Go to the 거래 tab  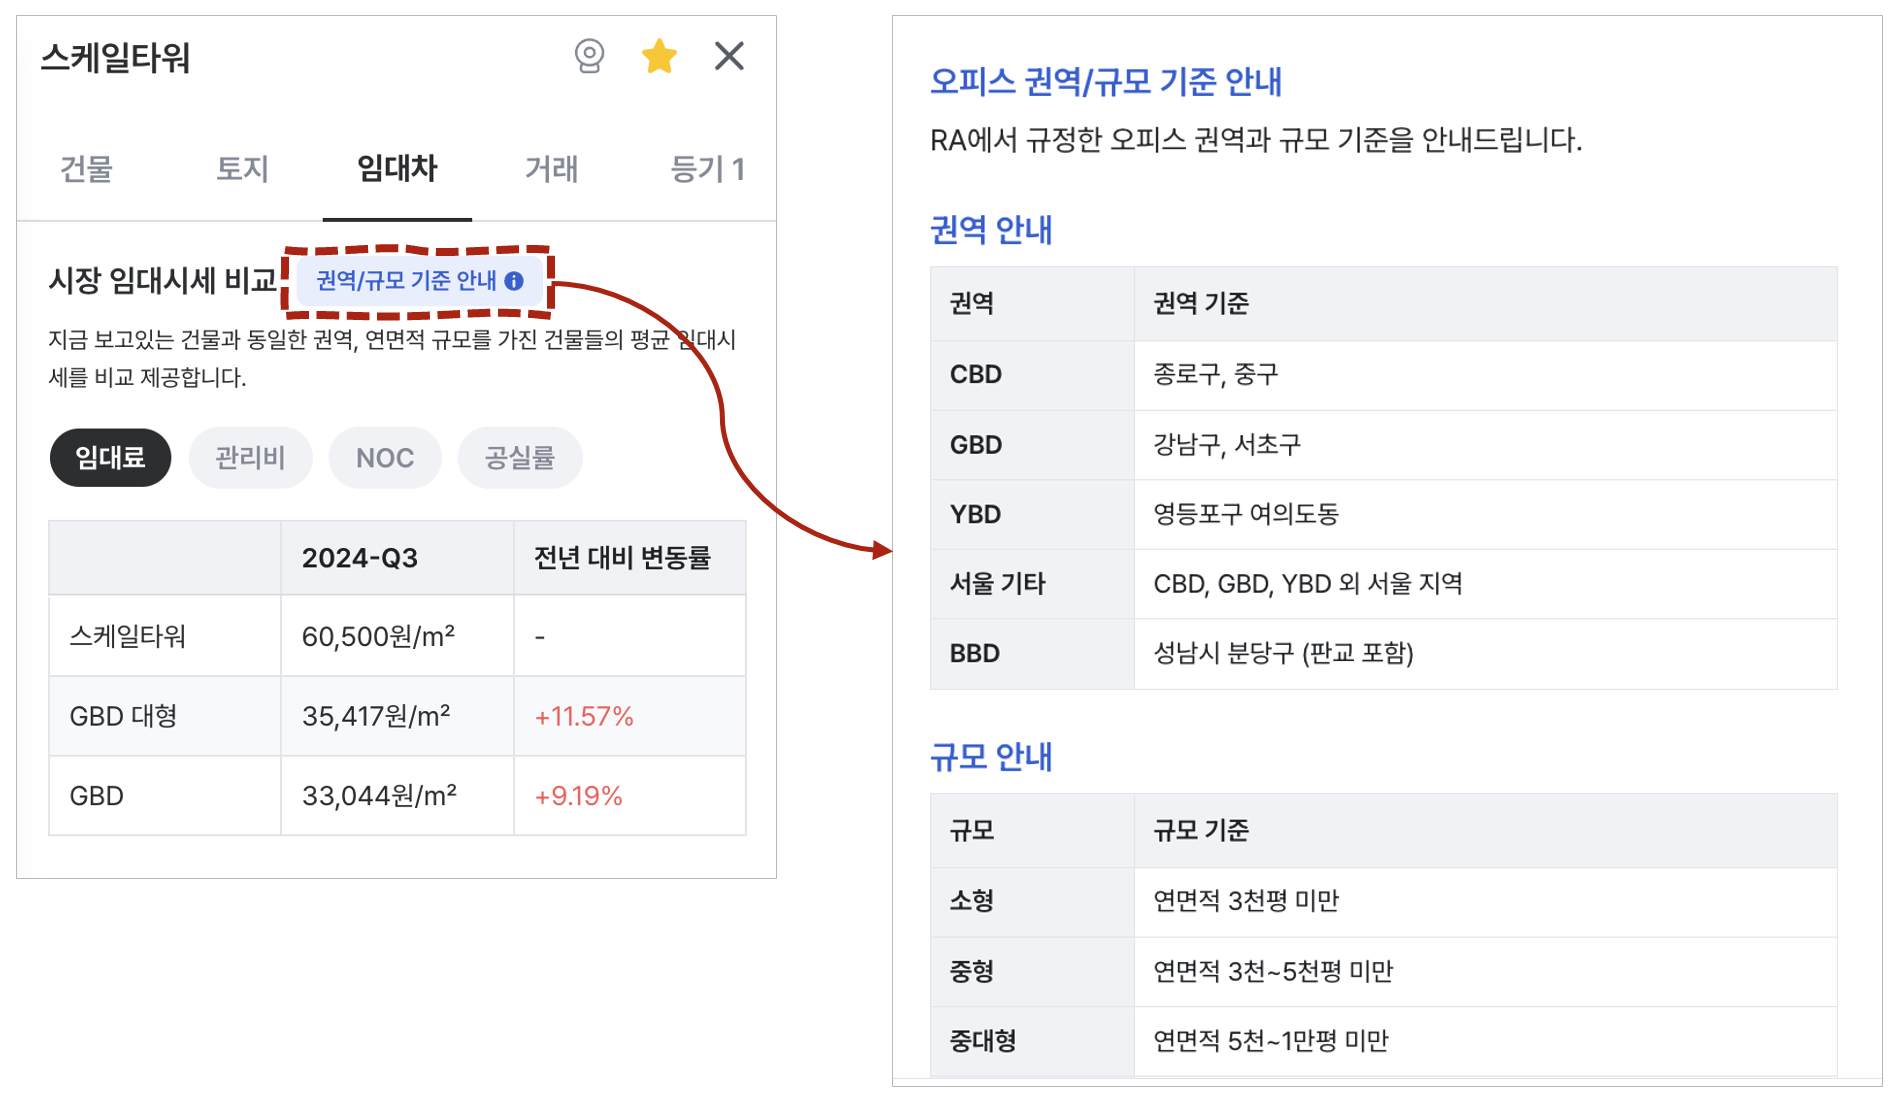551,169
